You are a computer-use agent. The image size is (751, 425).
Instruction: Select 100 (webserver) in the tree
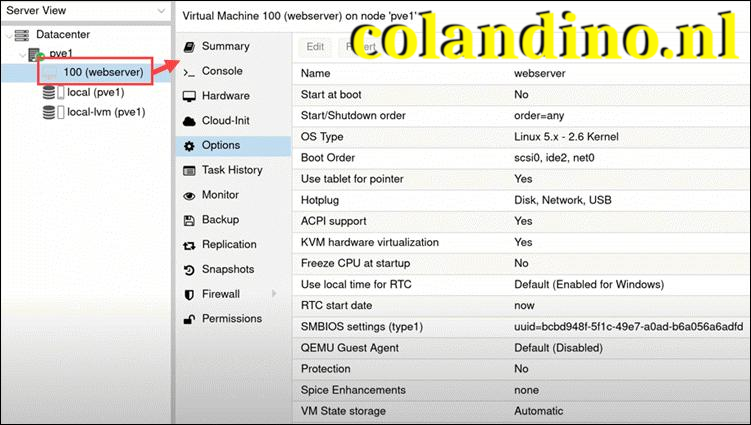click(x=103, y=72)
